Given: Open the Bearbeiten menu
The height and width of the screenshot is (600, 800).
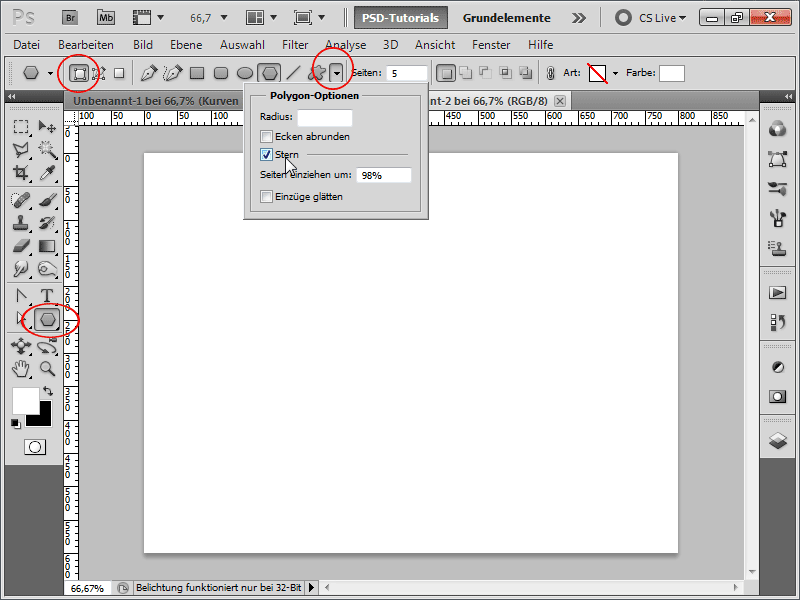Looking at the screenshot, I should (x=86, y=45).
